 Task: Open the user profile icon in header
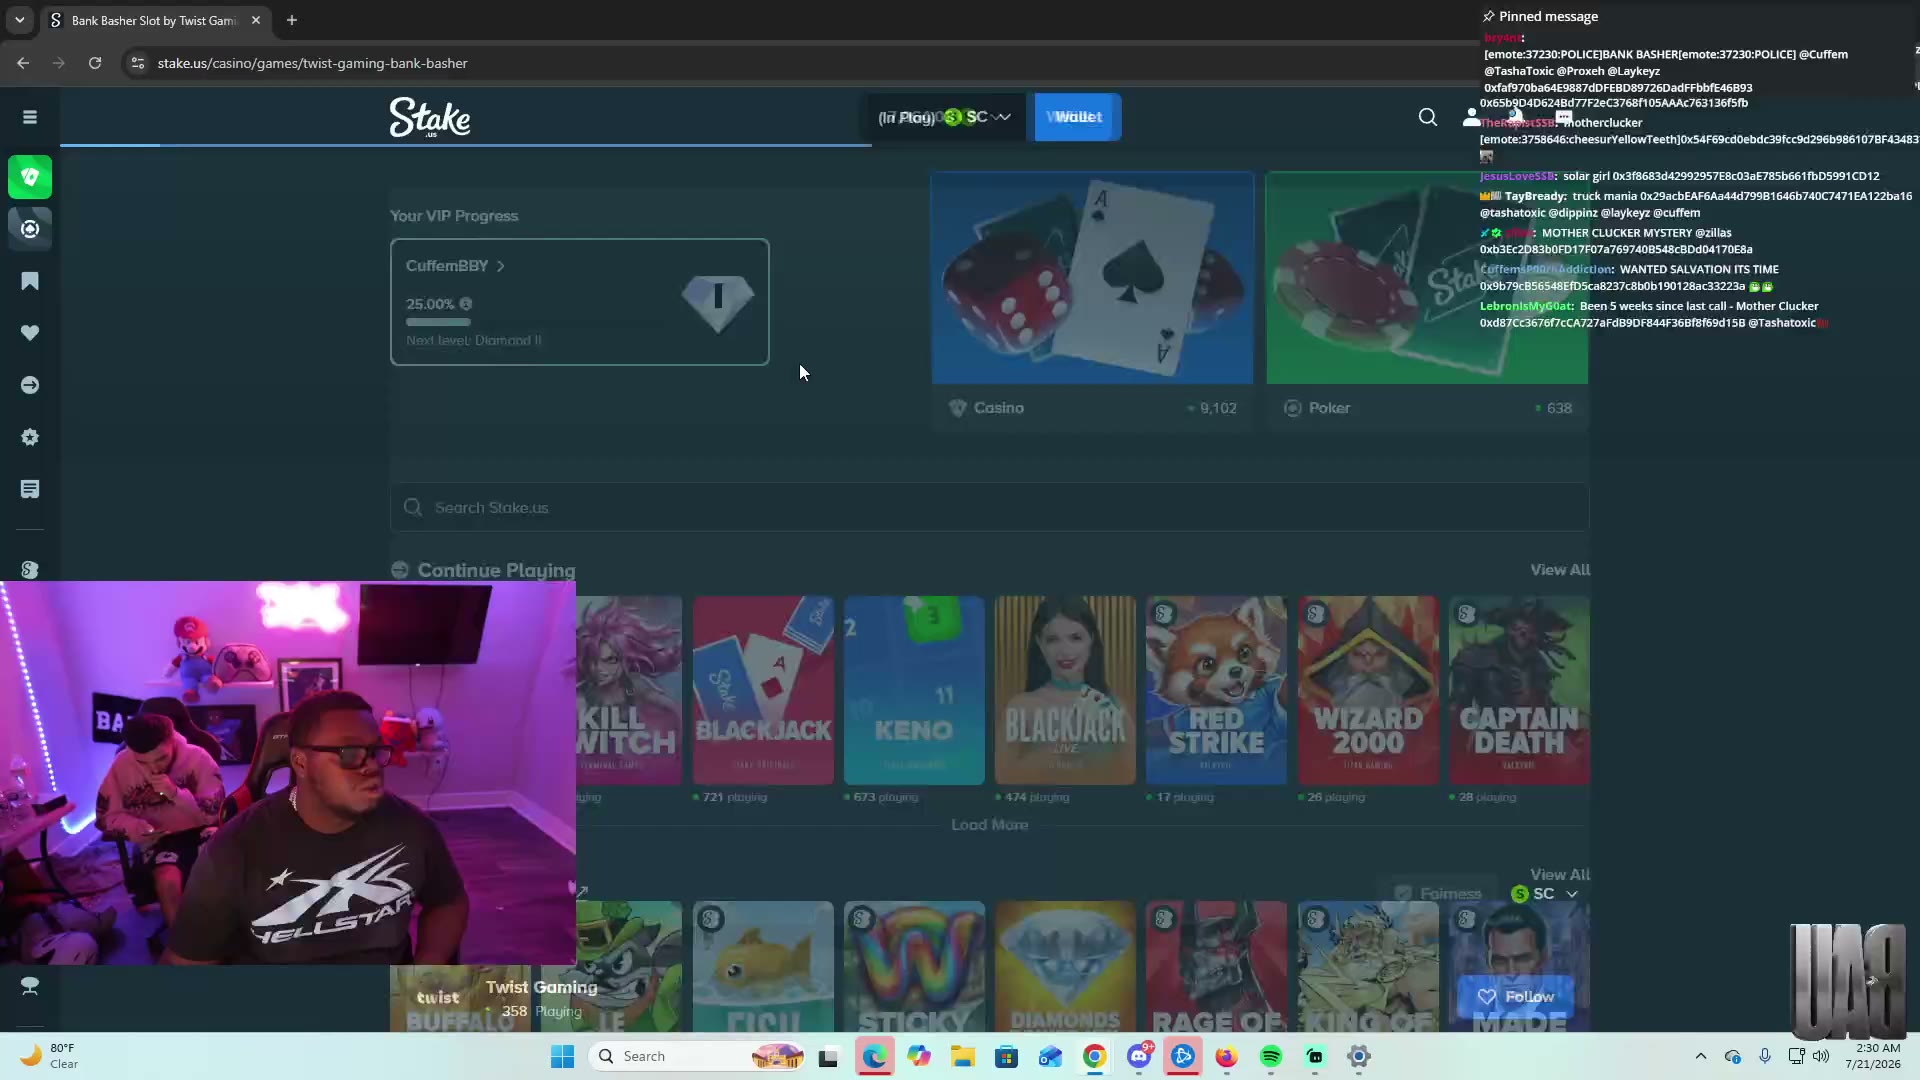coord(1471,117)
